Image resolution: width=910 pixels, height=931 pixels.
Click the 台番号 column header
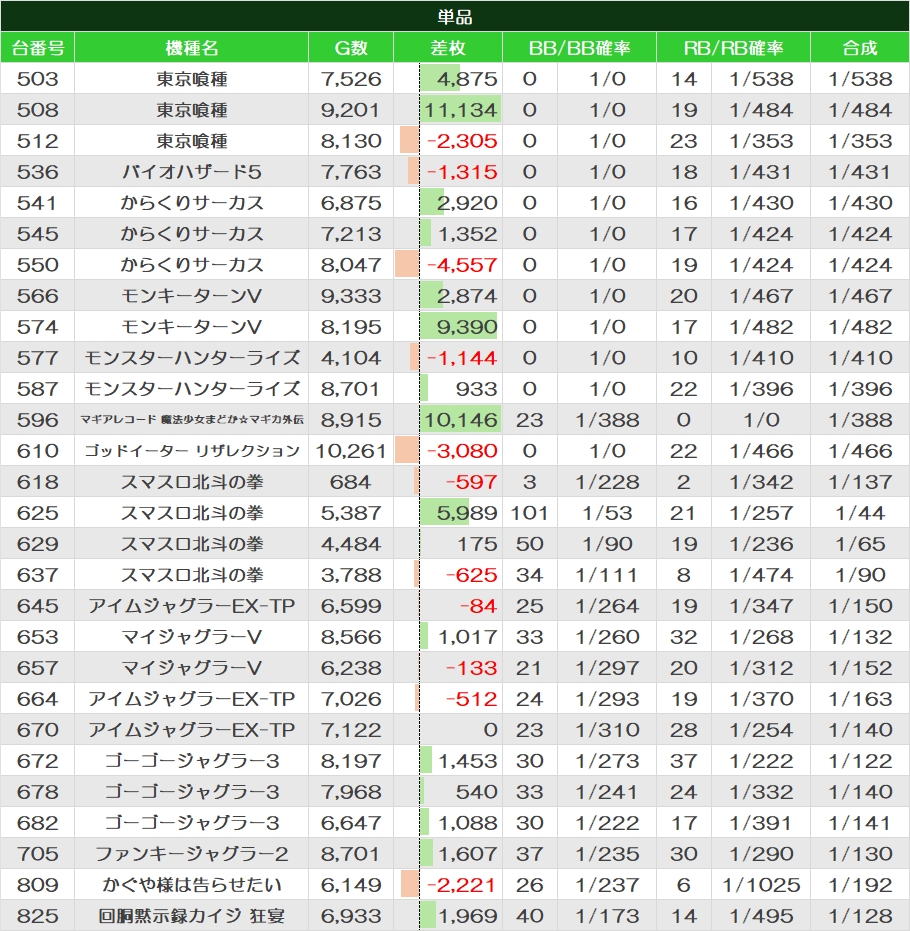[x=37, y=48]
